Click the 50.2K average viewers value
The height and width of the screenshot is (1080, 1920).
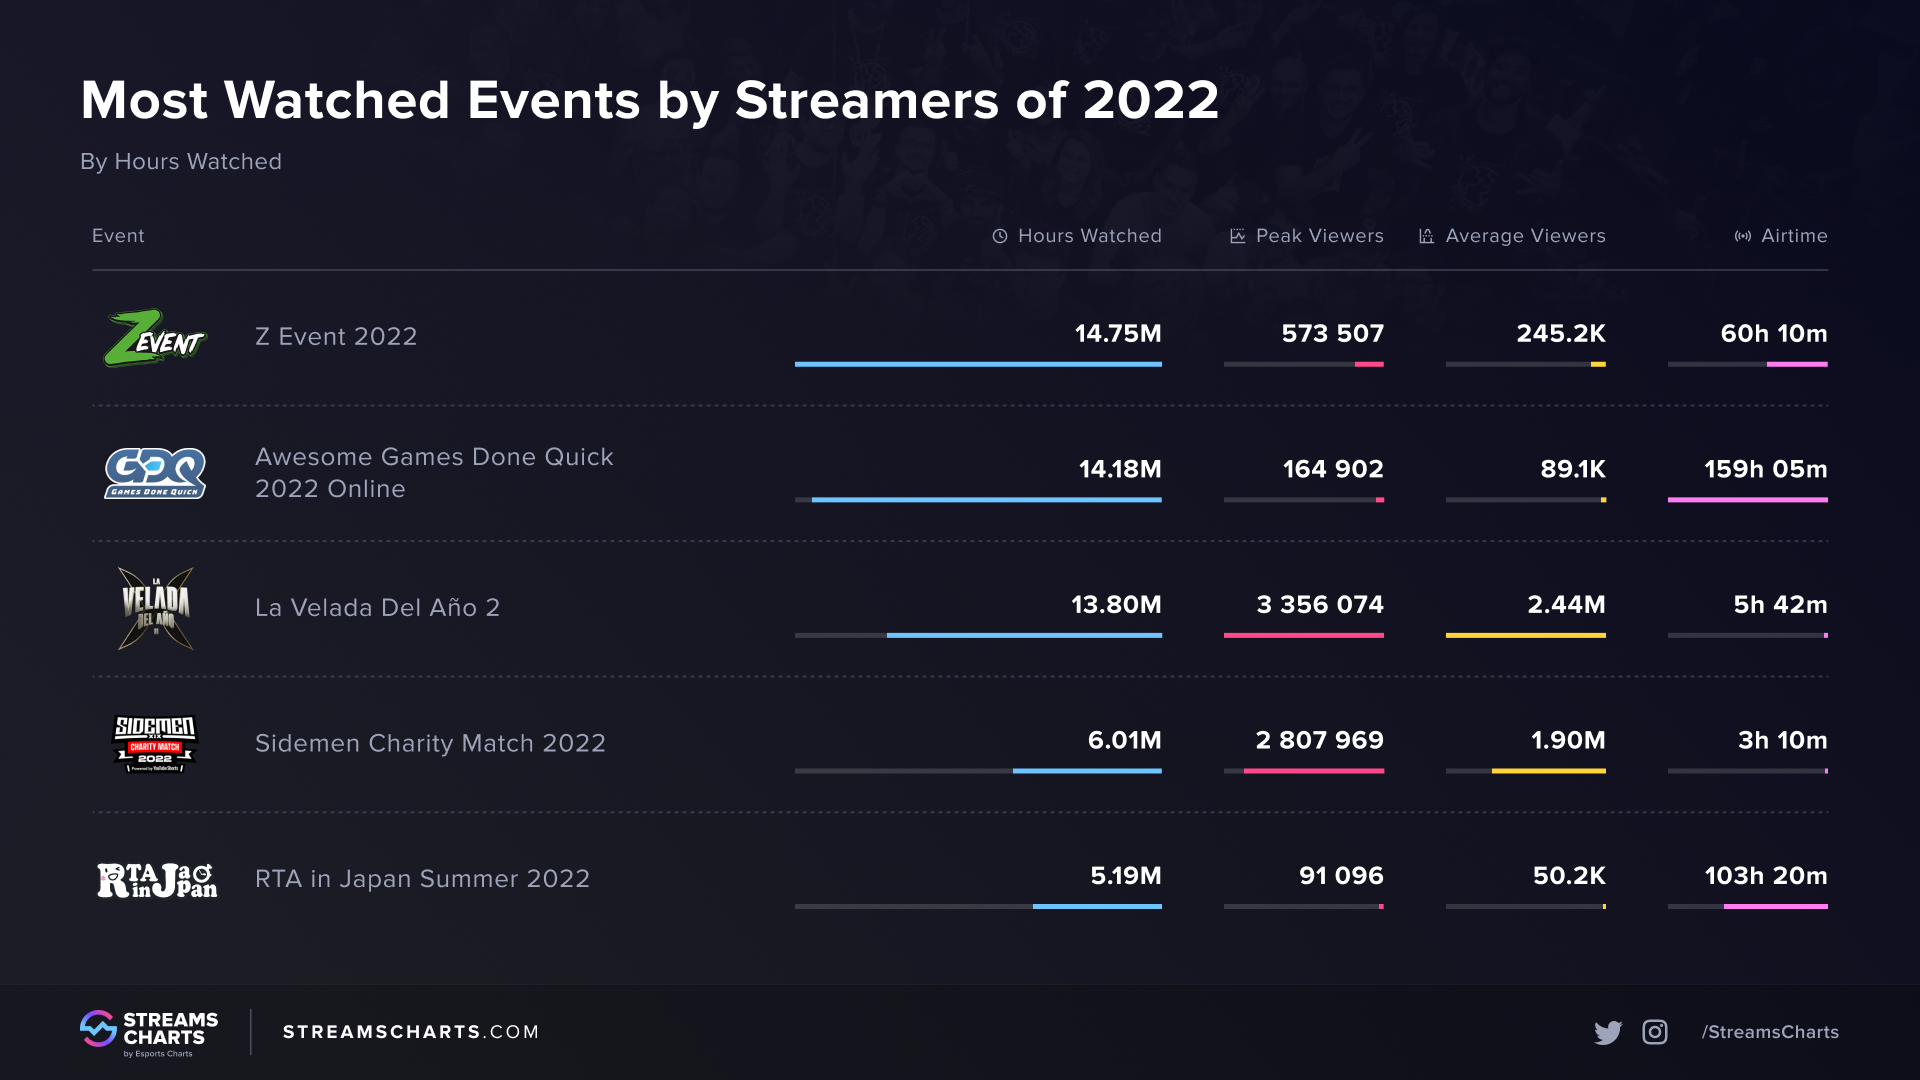click(1569, 876)
